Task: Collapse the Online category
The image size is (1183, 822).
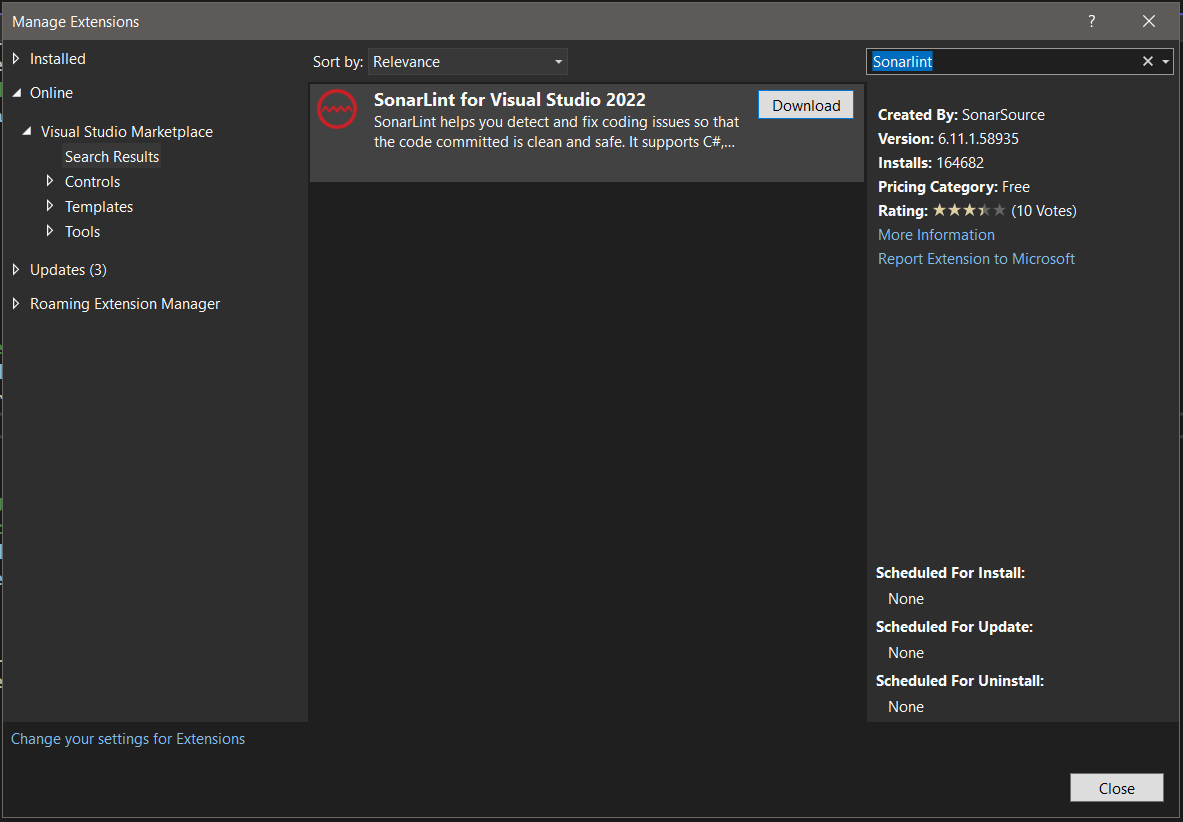Action: (17, 93)
